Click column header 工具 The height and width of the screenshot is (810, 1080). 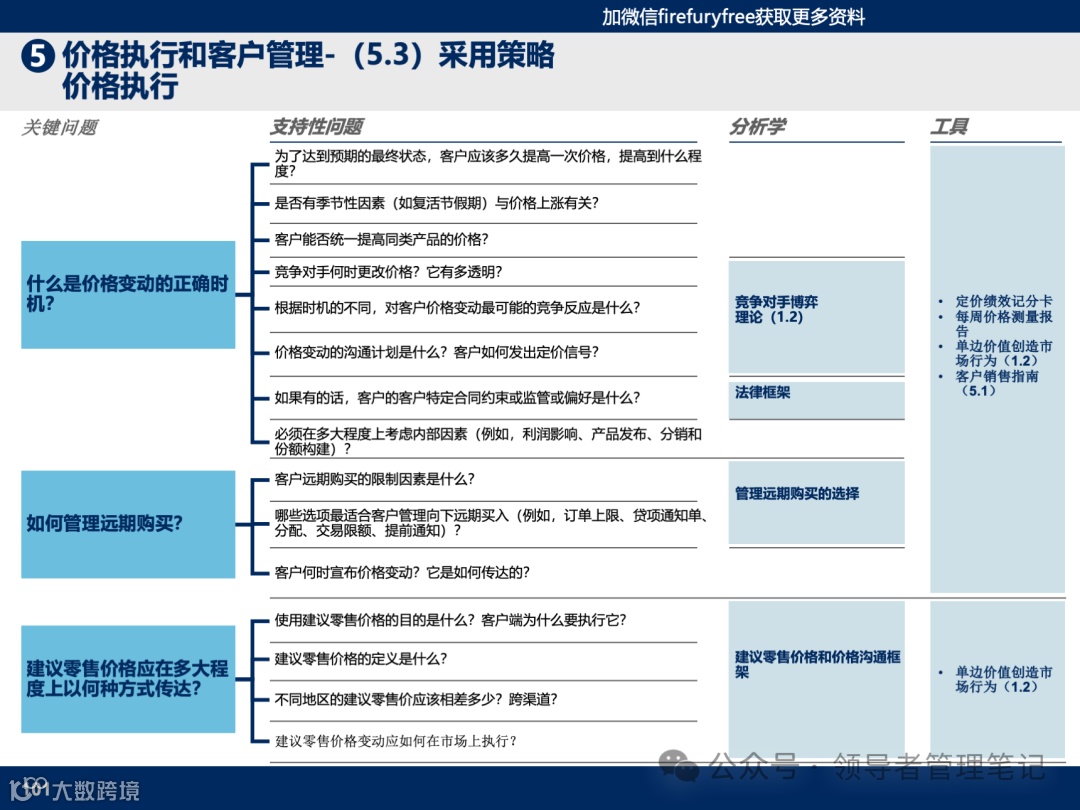coord(949,127)
